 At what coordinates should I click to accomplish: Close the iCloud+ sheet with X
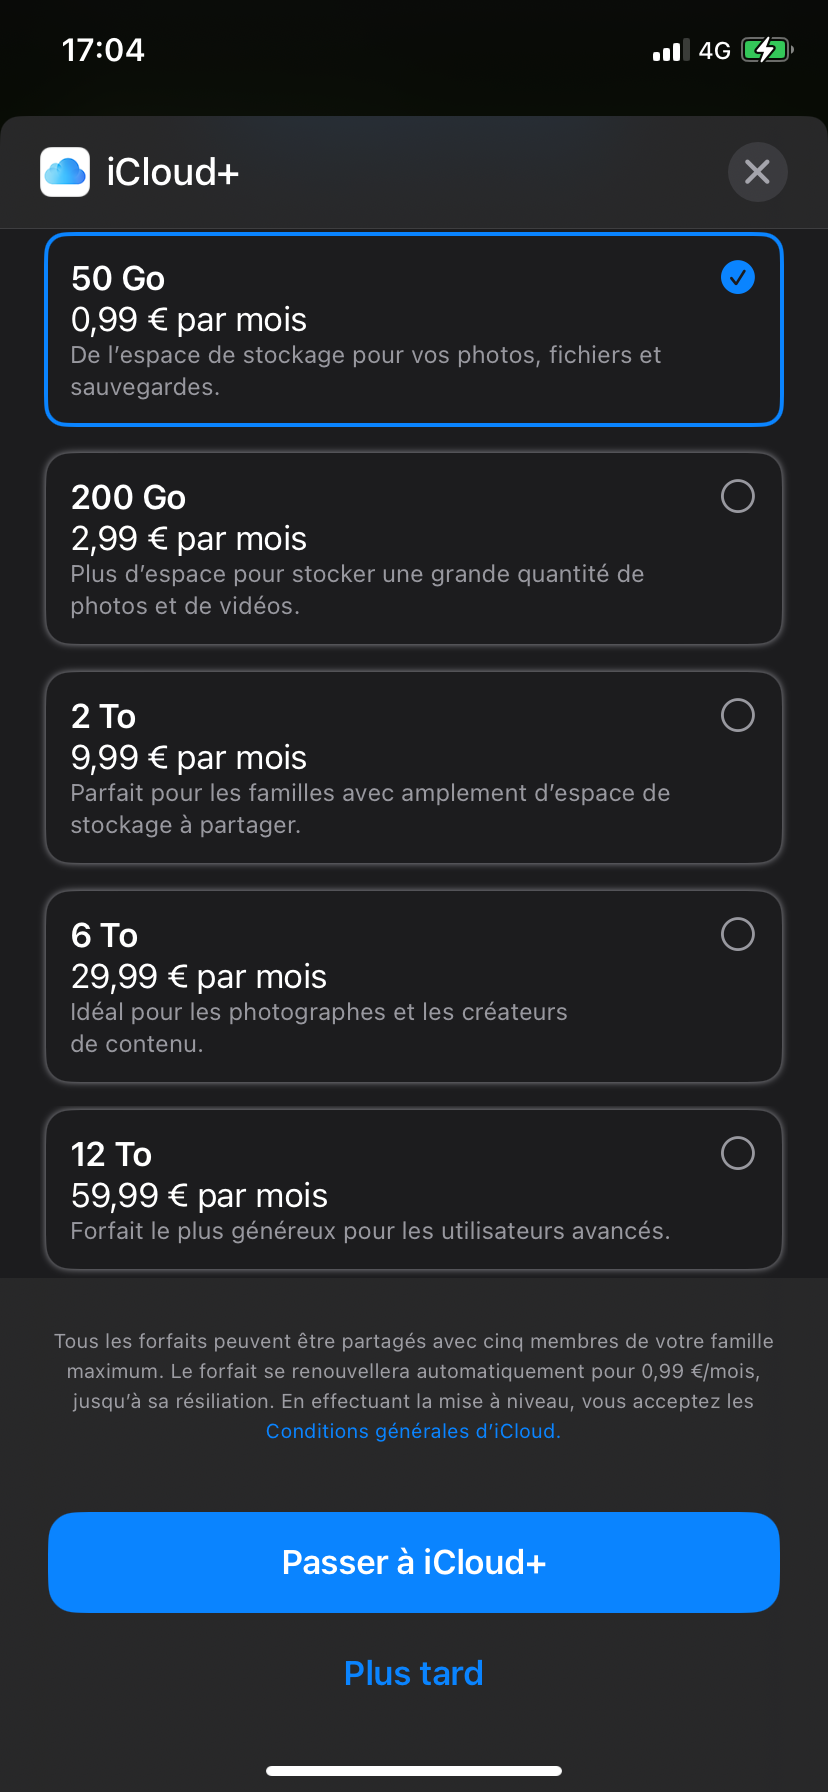pos(757,172)
